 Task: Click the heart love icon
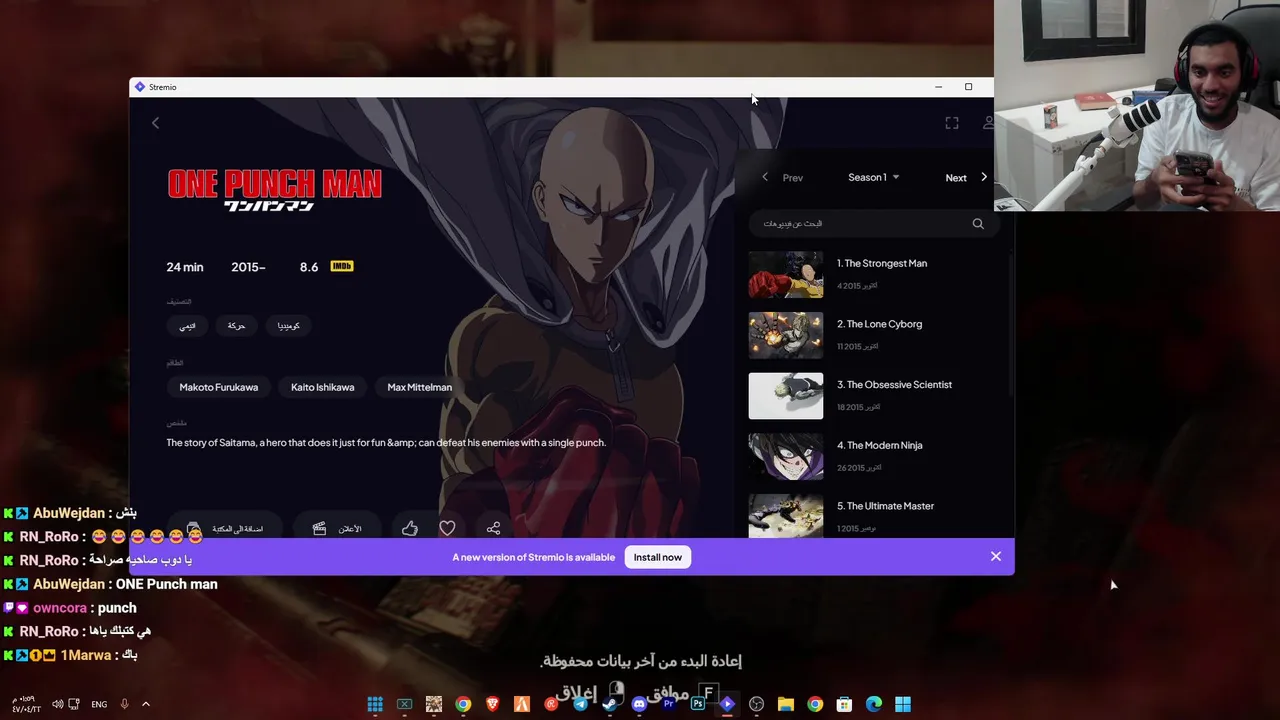coord(447,528)
